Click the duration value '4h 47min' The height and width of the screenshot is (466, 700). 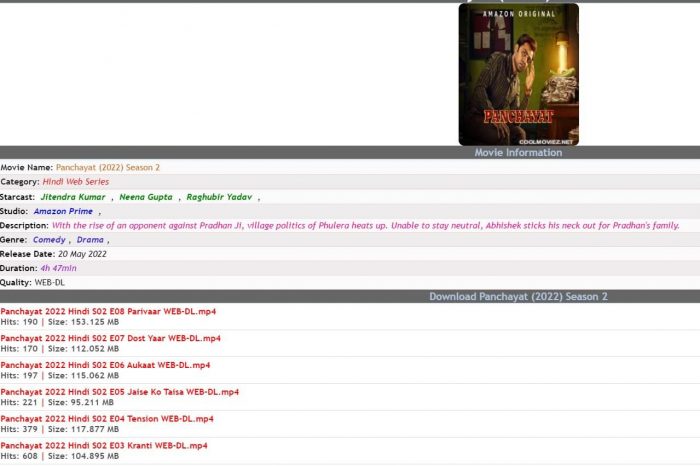(x=58, y=268)
